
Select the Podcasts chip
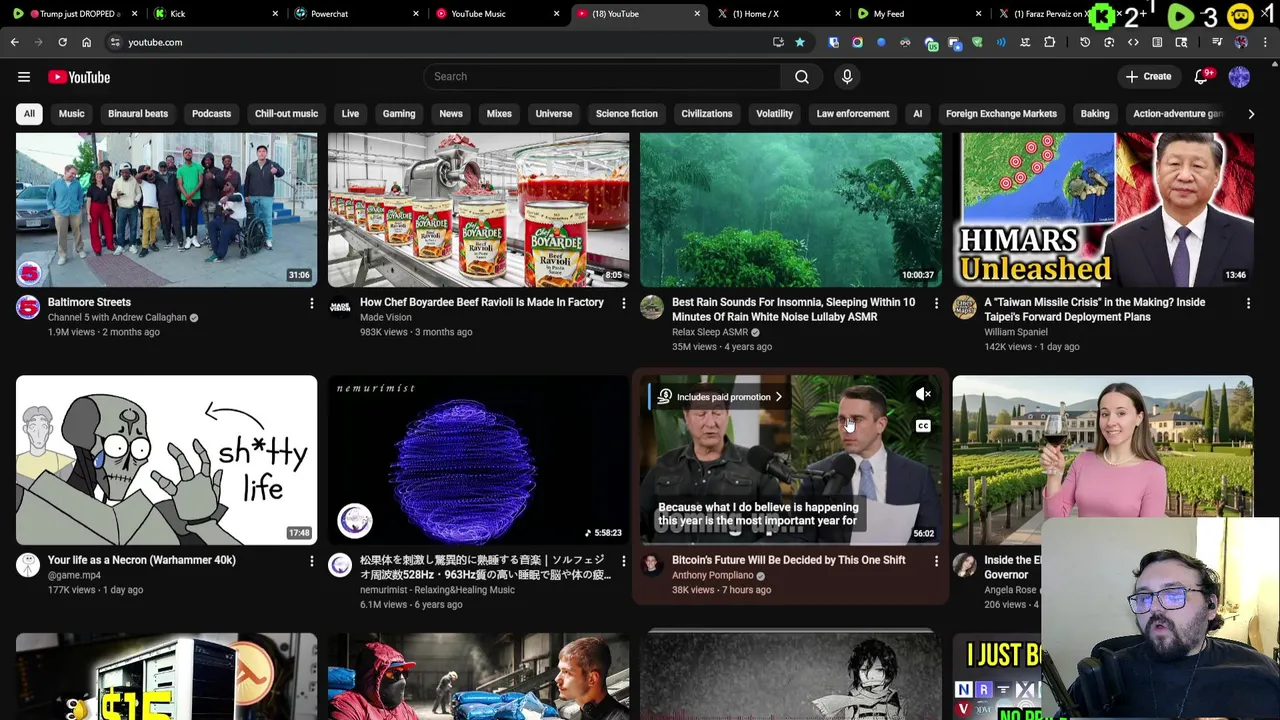tap(211, 114)
